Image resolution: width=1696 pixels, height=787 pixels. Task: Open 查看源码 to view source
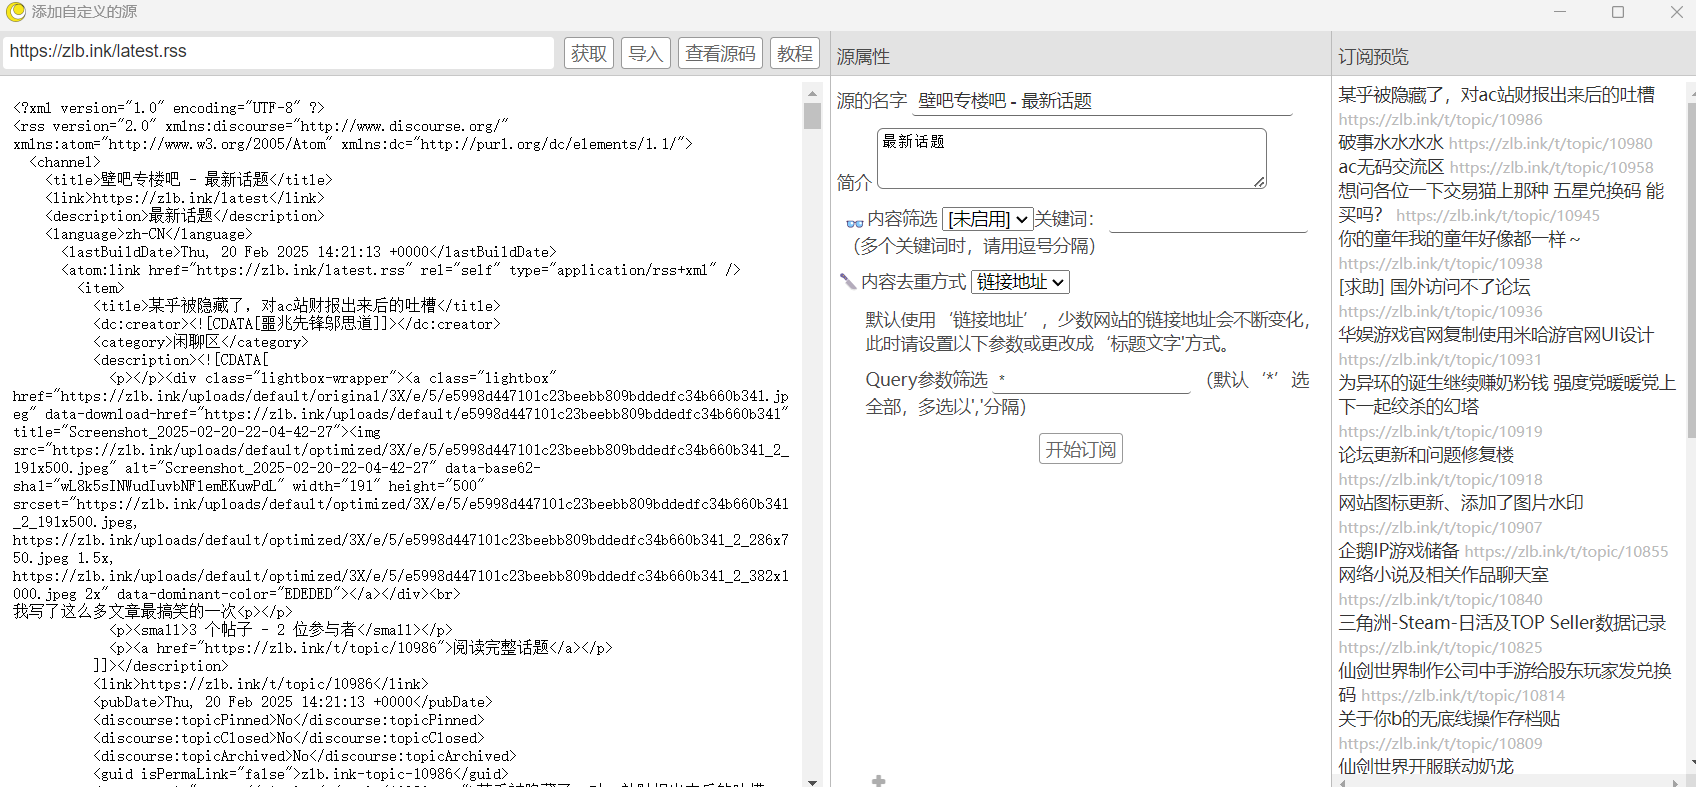click(720, 53)
